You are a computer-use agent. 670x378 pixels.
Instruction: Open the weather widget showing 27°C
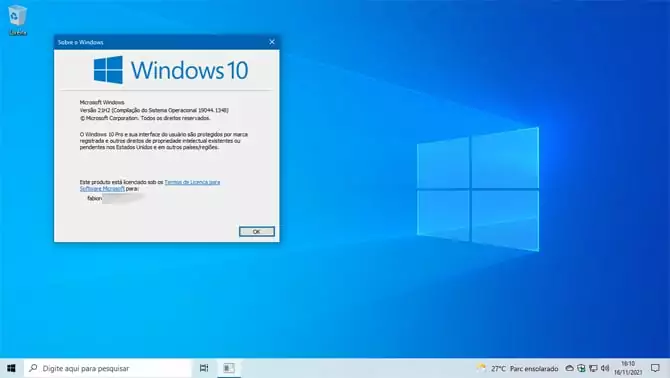point(517,368)
